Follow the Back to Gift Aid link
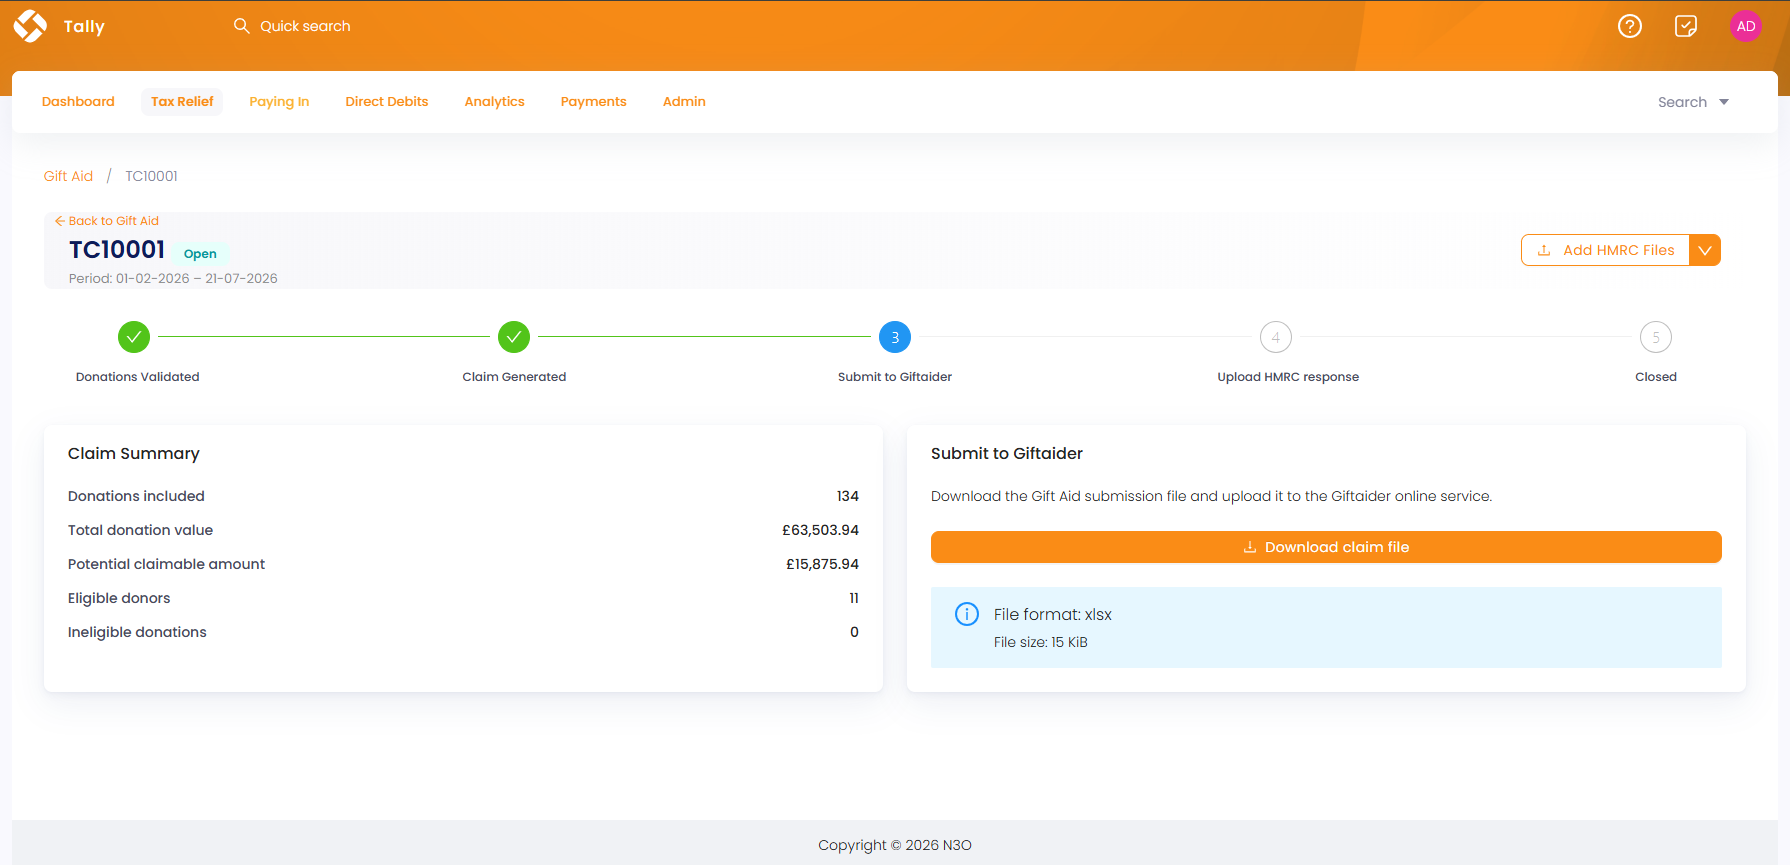Image resolution: width=1790 pixels, height=865 pixels. (x=107, y=221)
